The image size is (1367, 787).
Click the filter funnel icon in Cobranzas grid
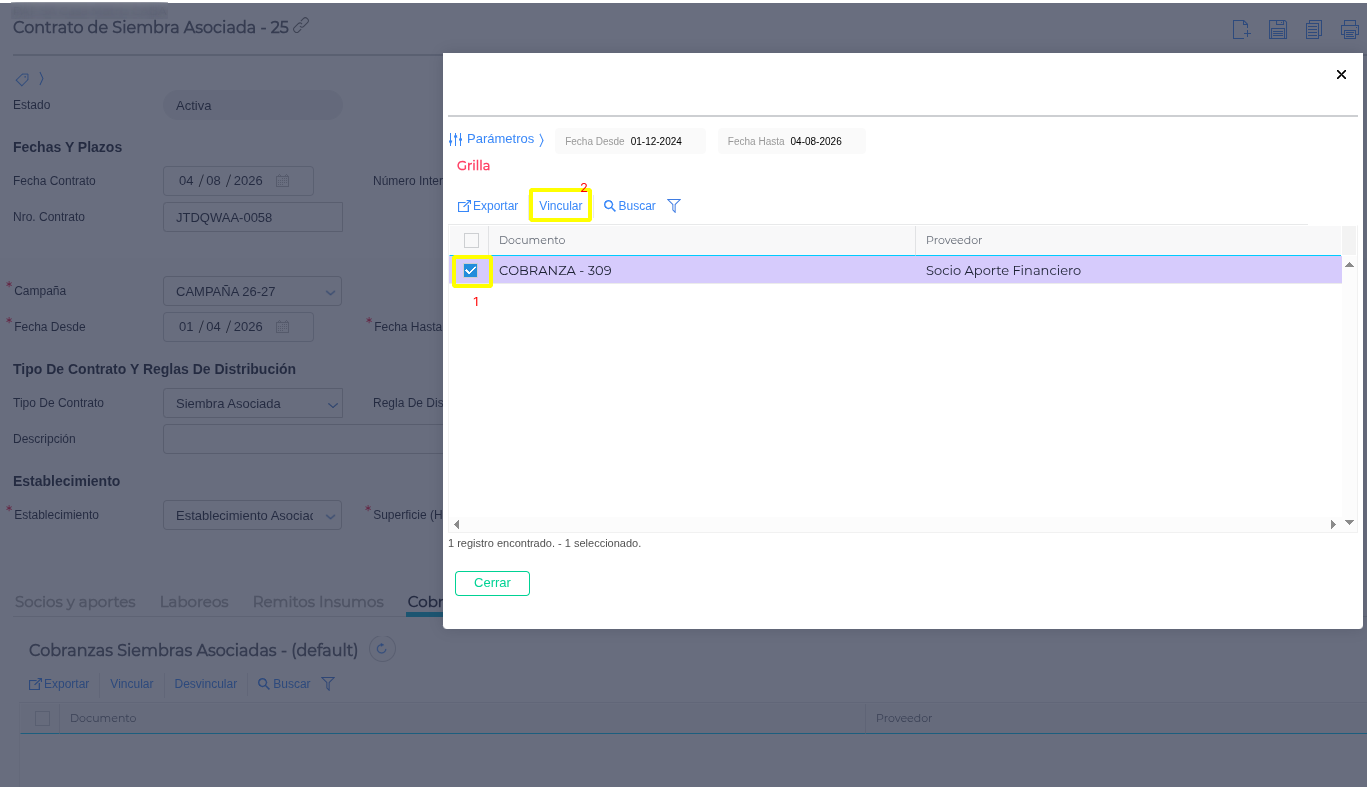pos(327,684)
